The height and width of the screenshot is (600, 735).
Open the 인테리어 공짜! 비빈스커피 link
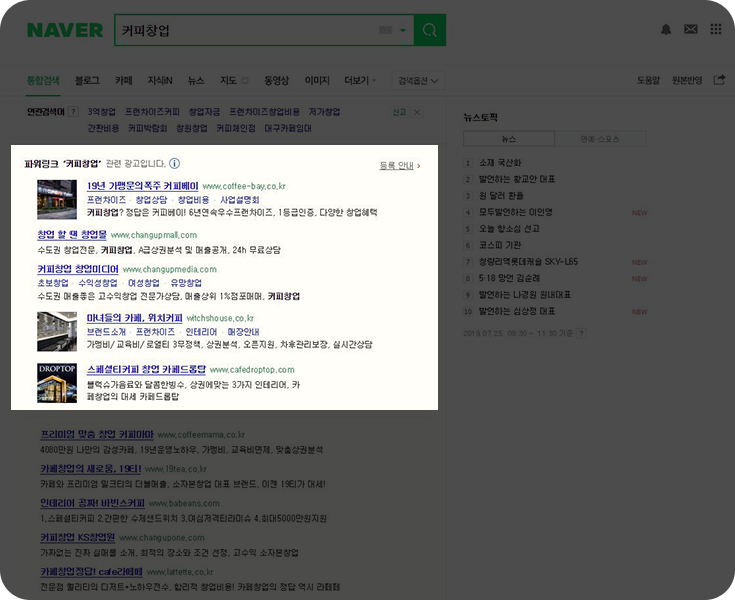pyautogui.click(x=93, y=503)
